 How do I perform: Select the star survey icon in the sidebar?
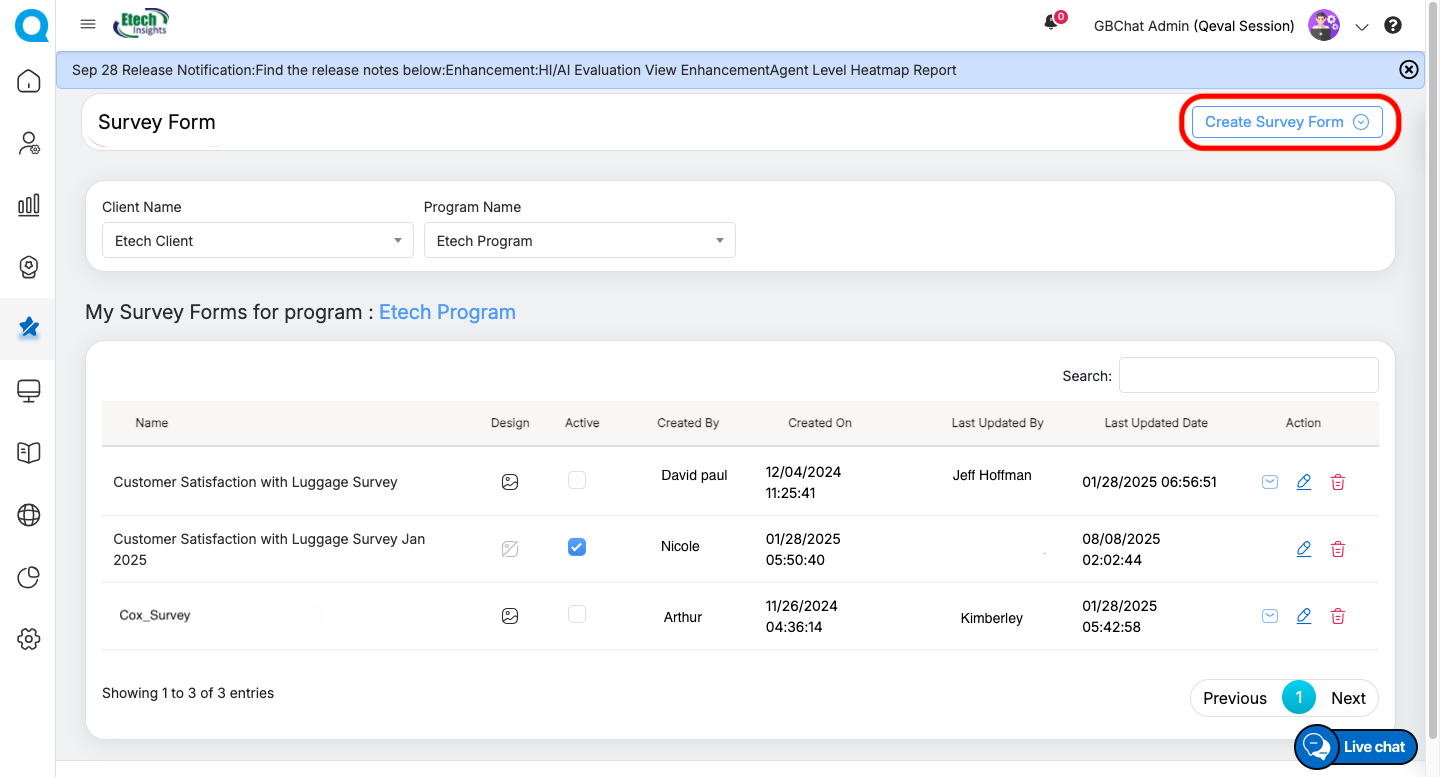pyautogui.click(x=28, y=327)
